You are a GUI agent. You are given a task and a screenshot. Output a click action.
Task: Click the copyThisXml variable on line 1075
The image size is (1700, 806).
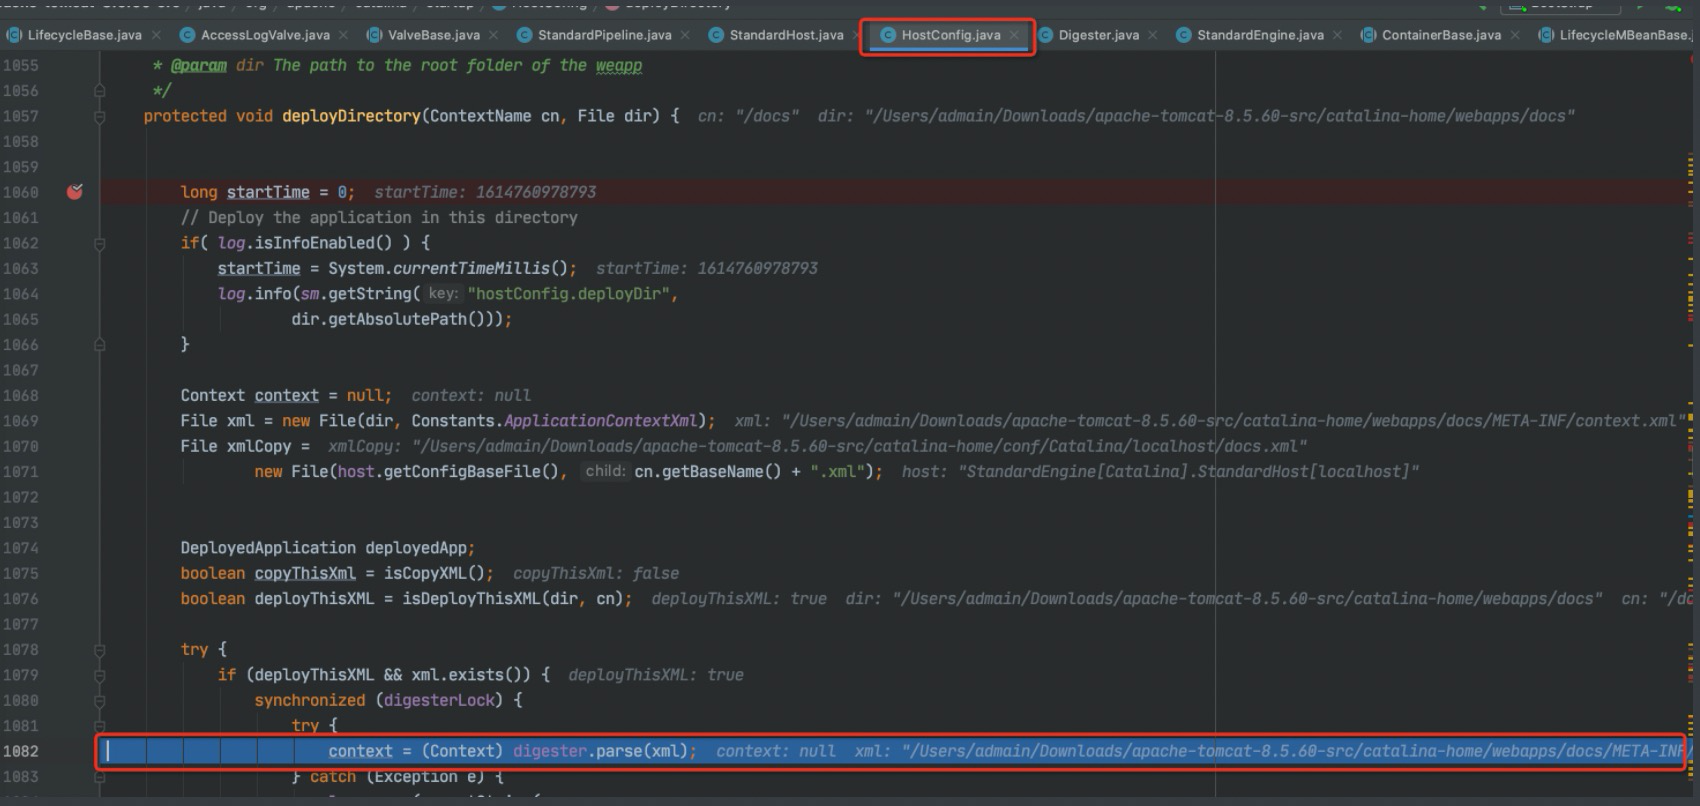tap(305, 573)
